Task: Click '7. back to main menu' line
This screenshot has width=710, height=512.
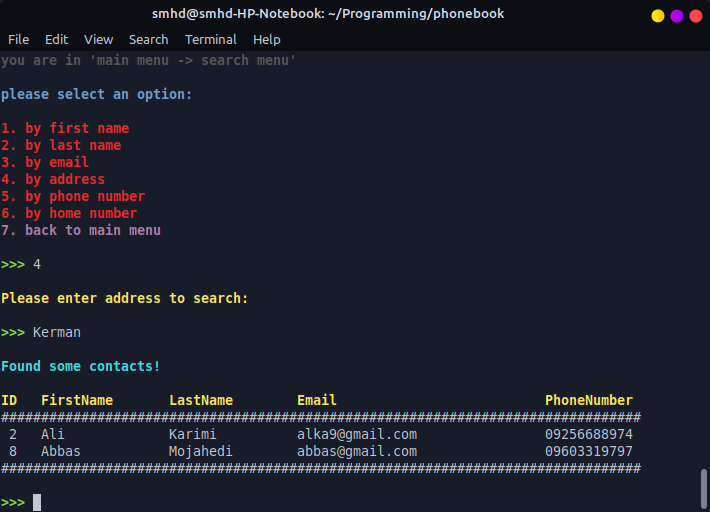Action: (81, 230)
